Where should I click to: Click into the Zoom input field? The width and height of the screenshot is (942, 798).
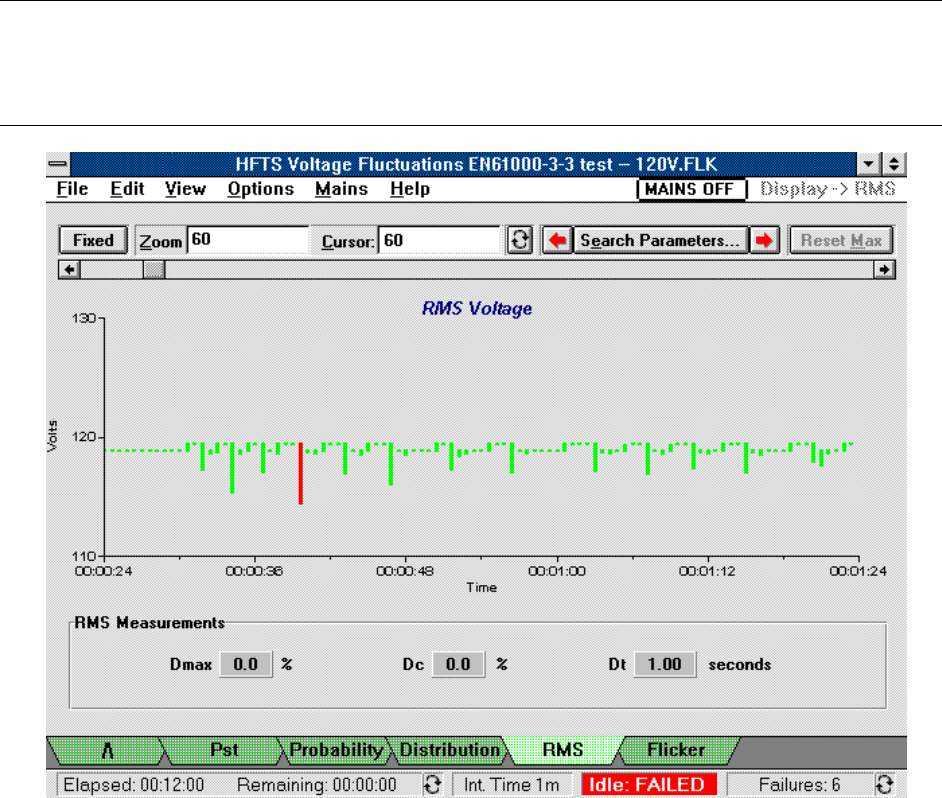(248, 241)
